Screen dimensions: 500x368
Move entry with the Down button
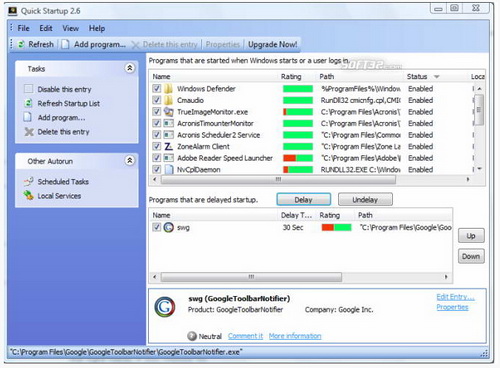[x=471, y=256]
